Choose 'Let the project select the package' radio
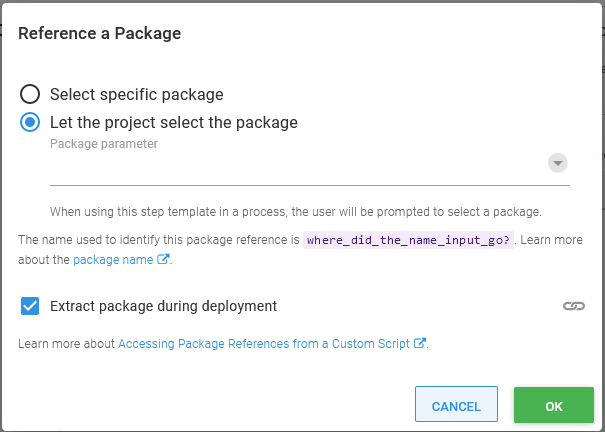The height and width of the screenshot is (432, 605). click(x=30, y=122)
